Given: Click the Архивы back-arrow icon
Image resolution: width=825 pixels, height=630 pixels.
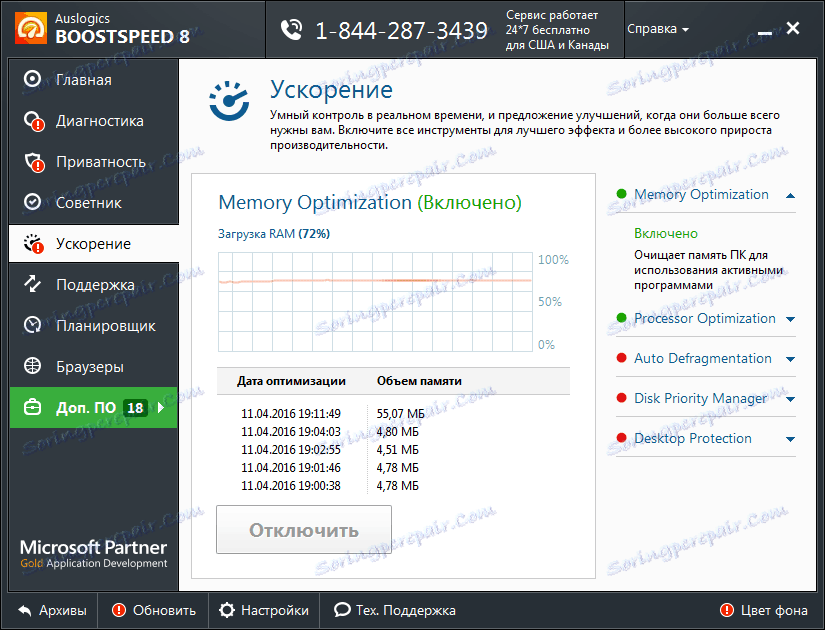Looking at the screenshot, I should point(25,611).
